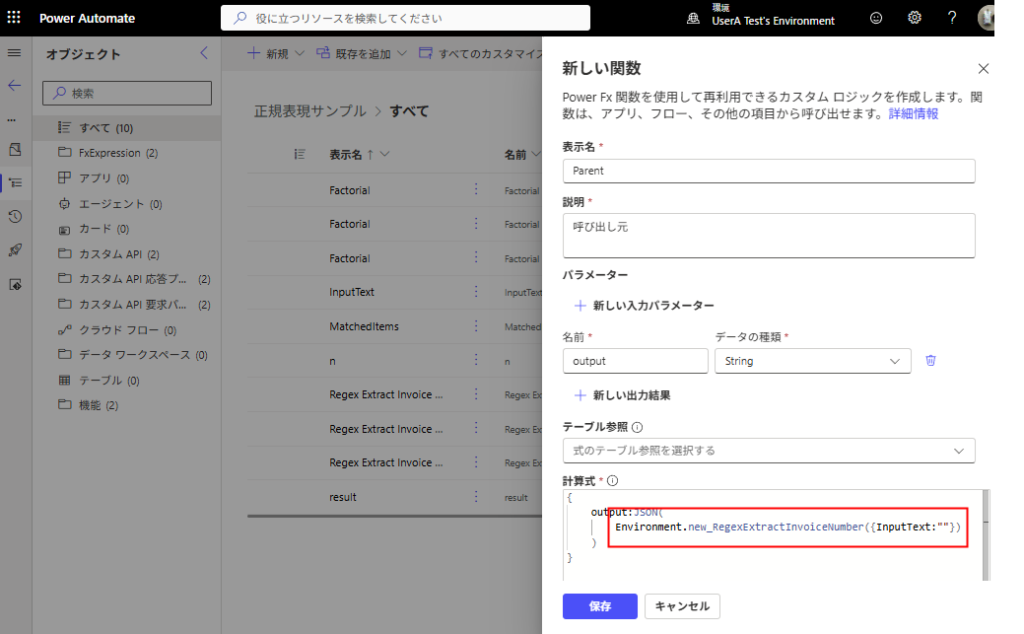Click the table reference info icon

click(637, 427)
